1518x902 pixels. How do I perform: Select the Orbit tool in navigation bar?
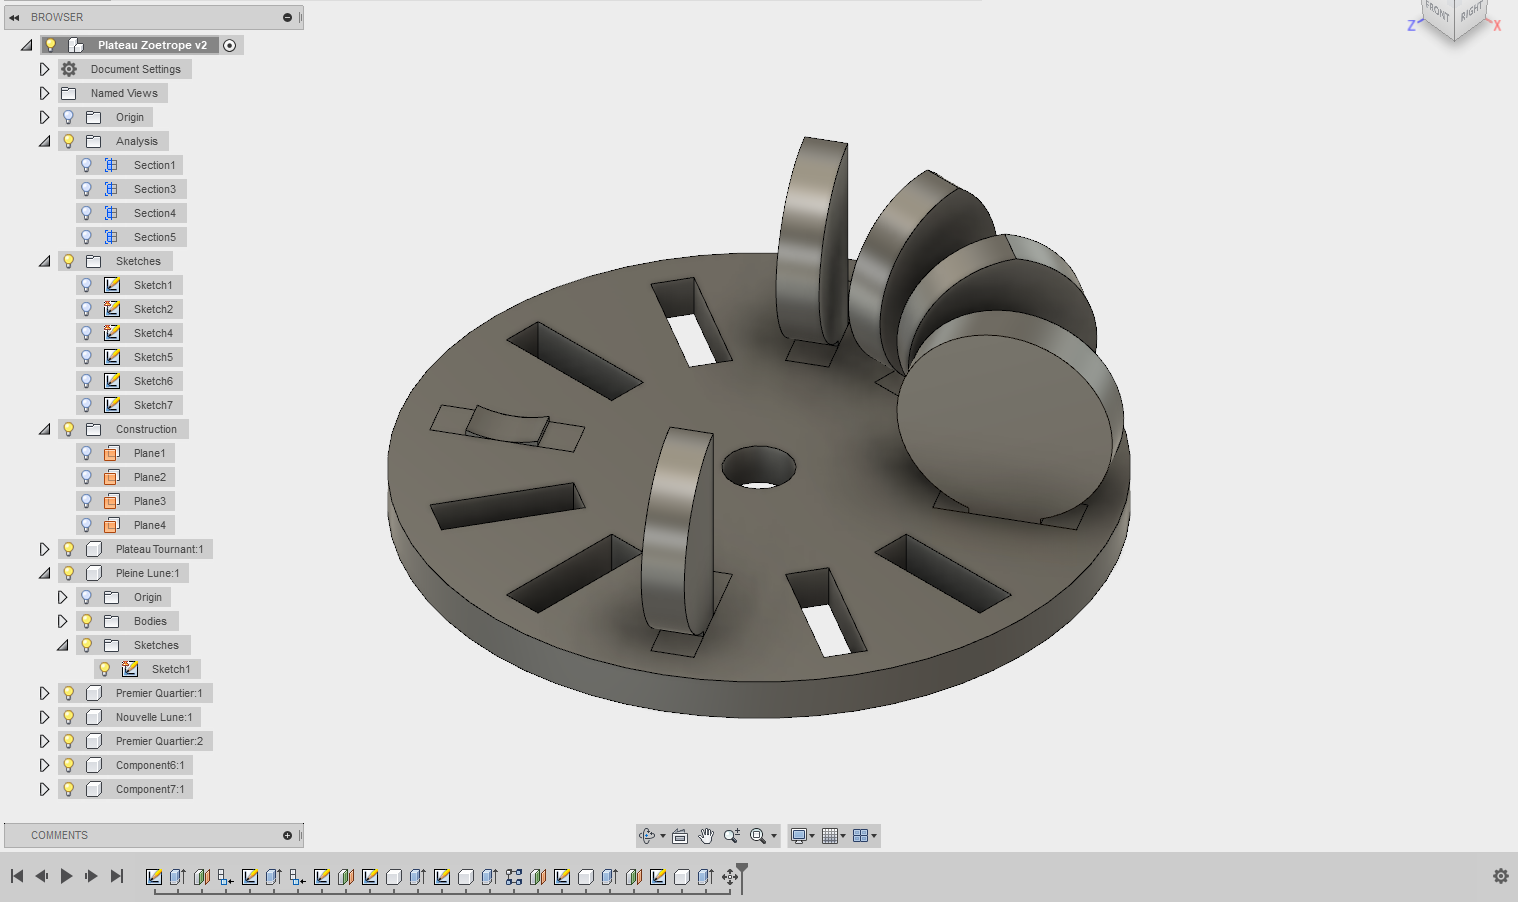click(647, 836)
